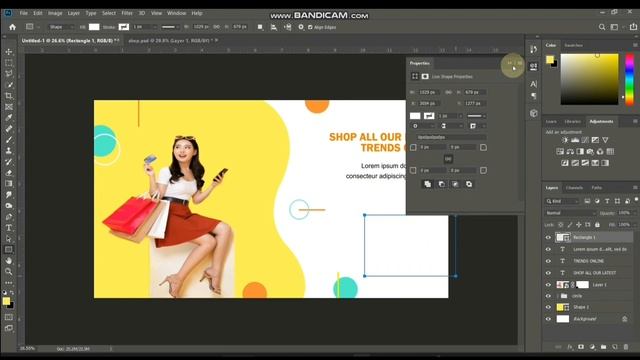This screenshot has width=640, height=360.
Task: Open the Character panel icon
Action: [533, 84]
